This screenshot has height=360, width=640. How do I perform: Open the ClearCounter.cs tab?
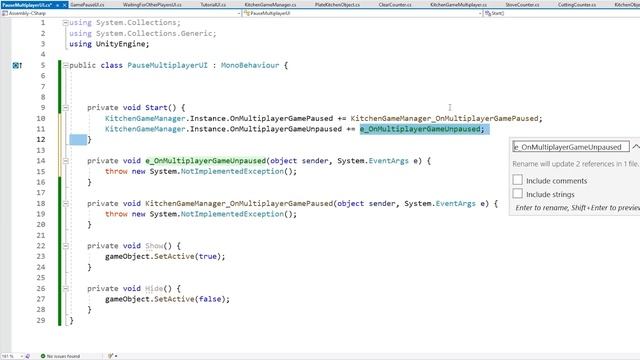395,4
